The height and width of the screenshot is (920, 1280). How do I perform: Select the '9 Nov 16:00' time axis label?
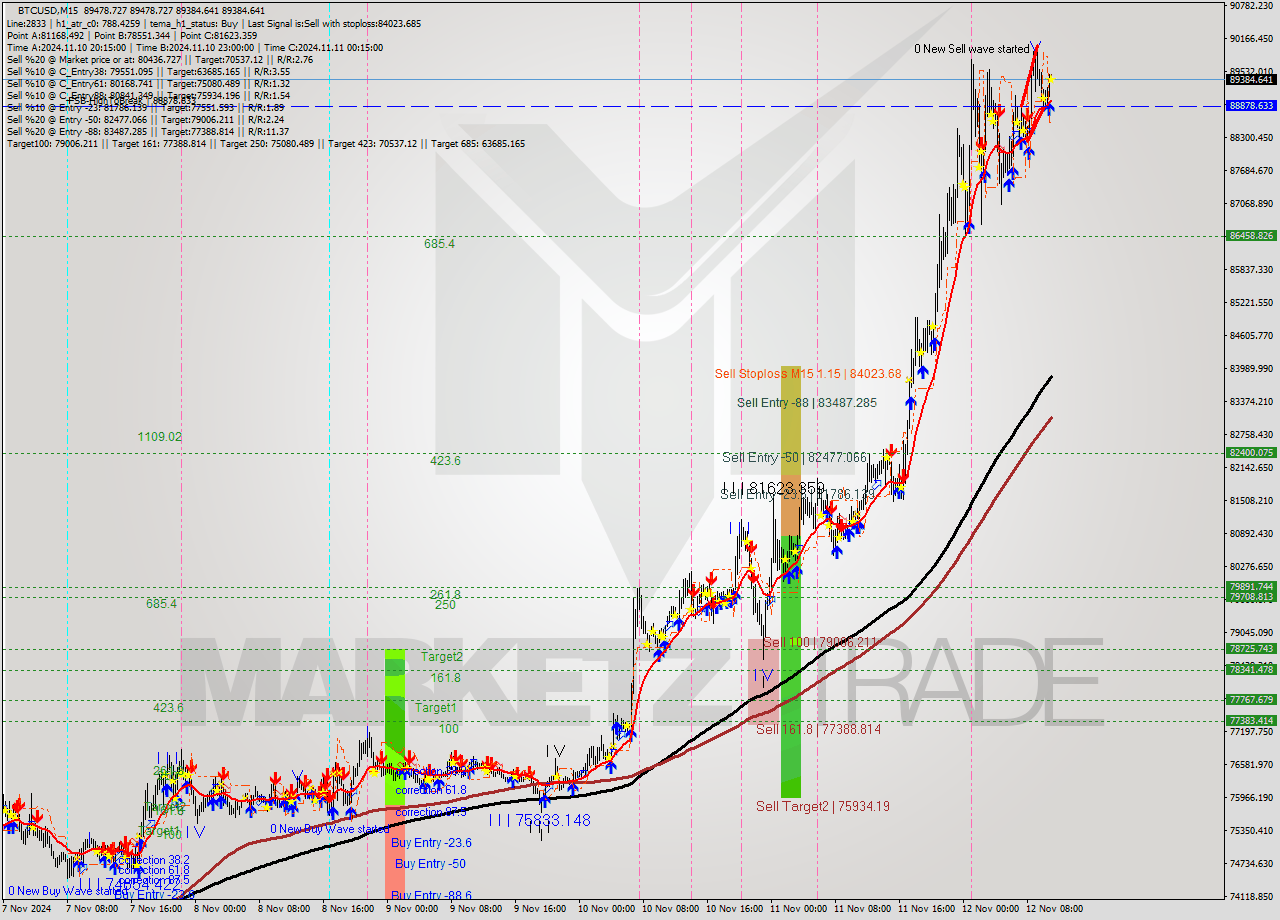[538, 909]
